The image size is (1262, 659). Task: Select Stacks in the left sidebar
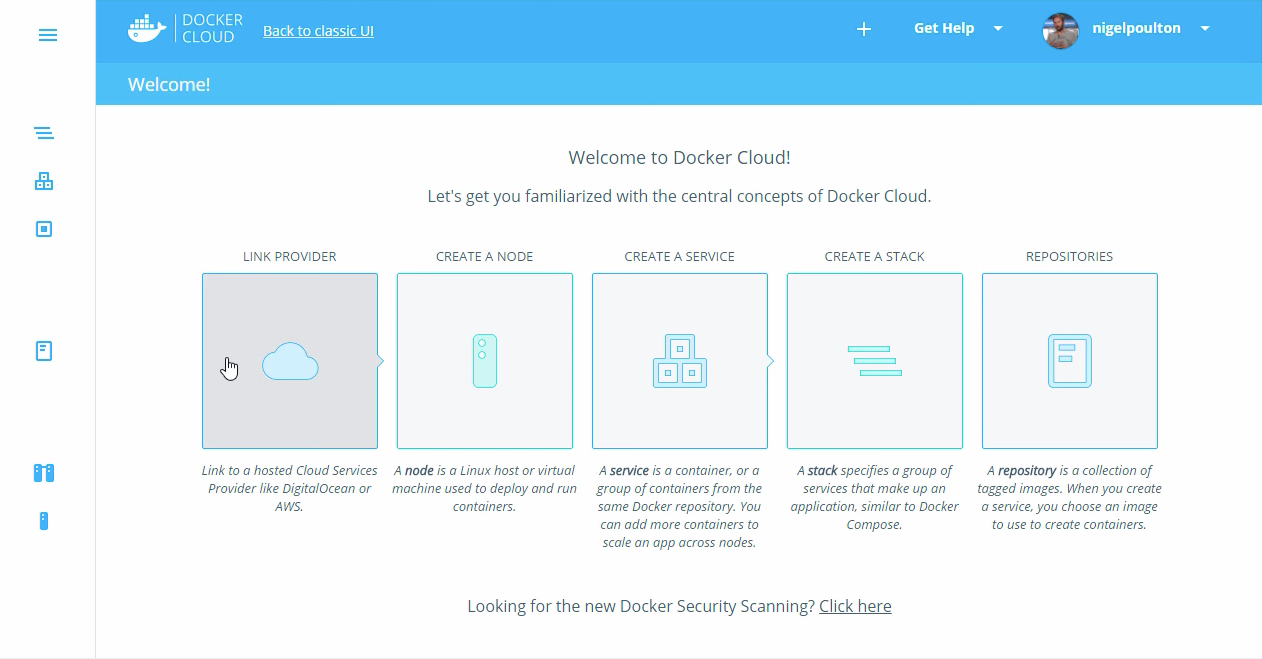(43, 132)
